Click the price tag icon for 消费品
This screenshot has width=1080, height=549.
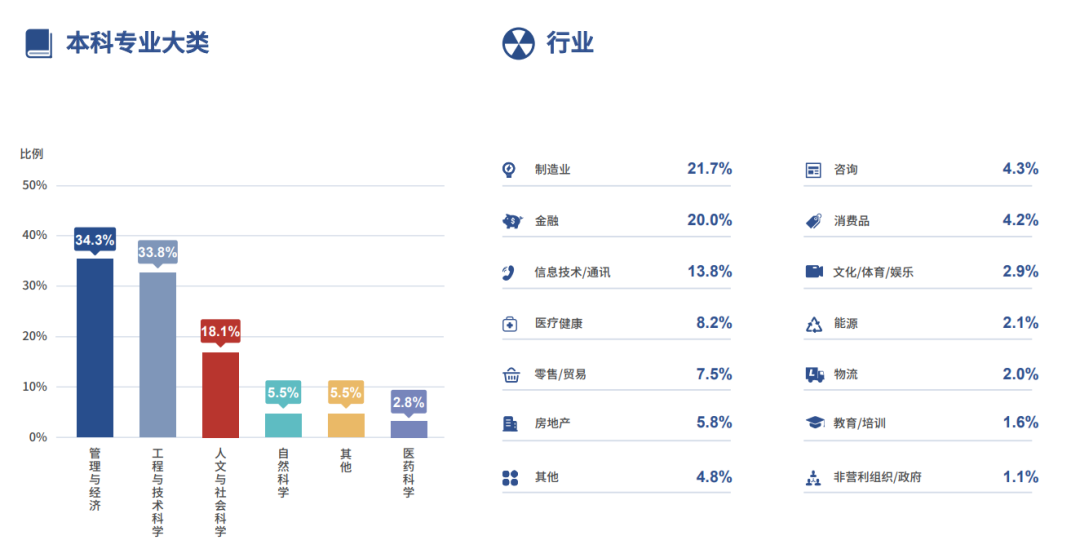tap(814, 221)
